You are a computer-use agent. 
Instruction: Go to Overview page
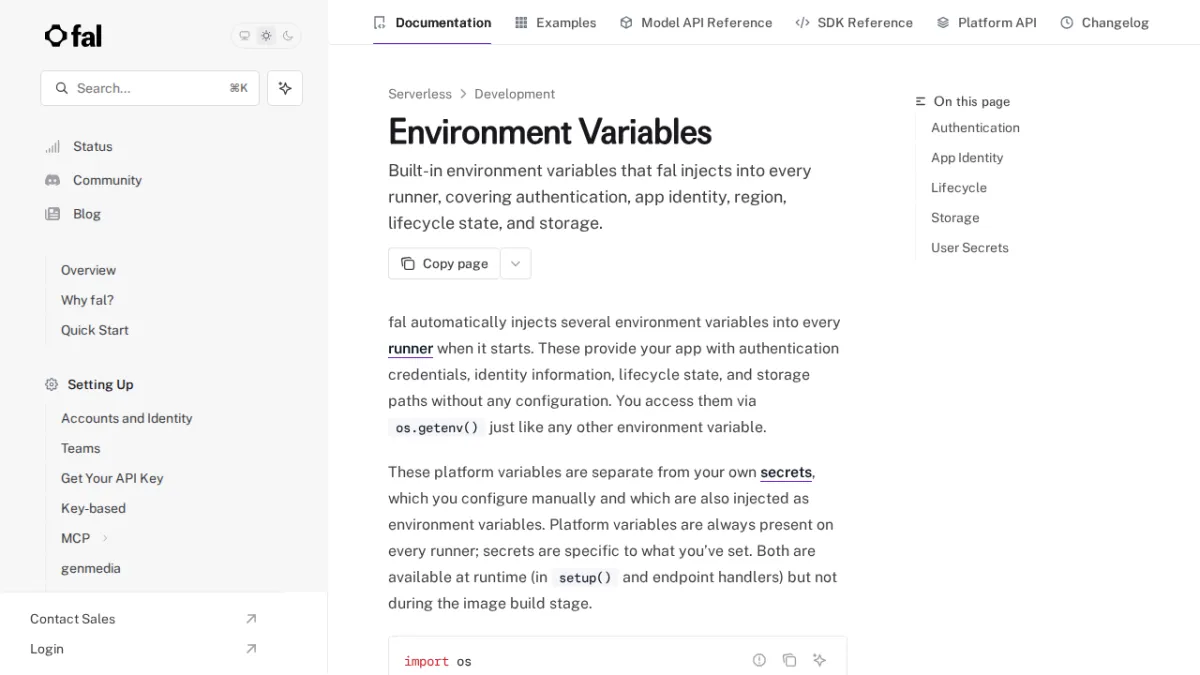click(88, 270)
